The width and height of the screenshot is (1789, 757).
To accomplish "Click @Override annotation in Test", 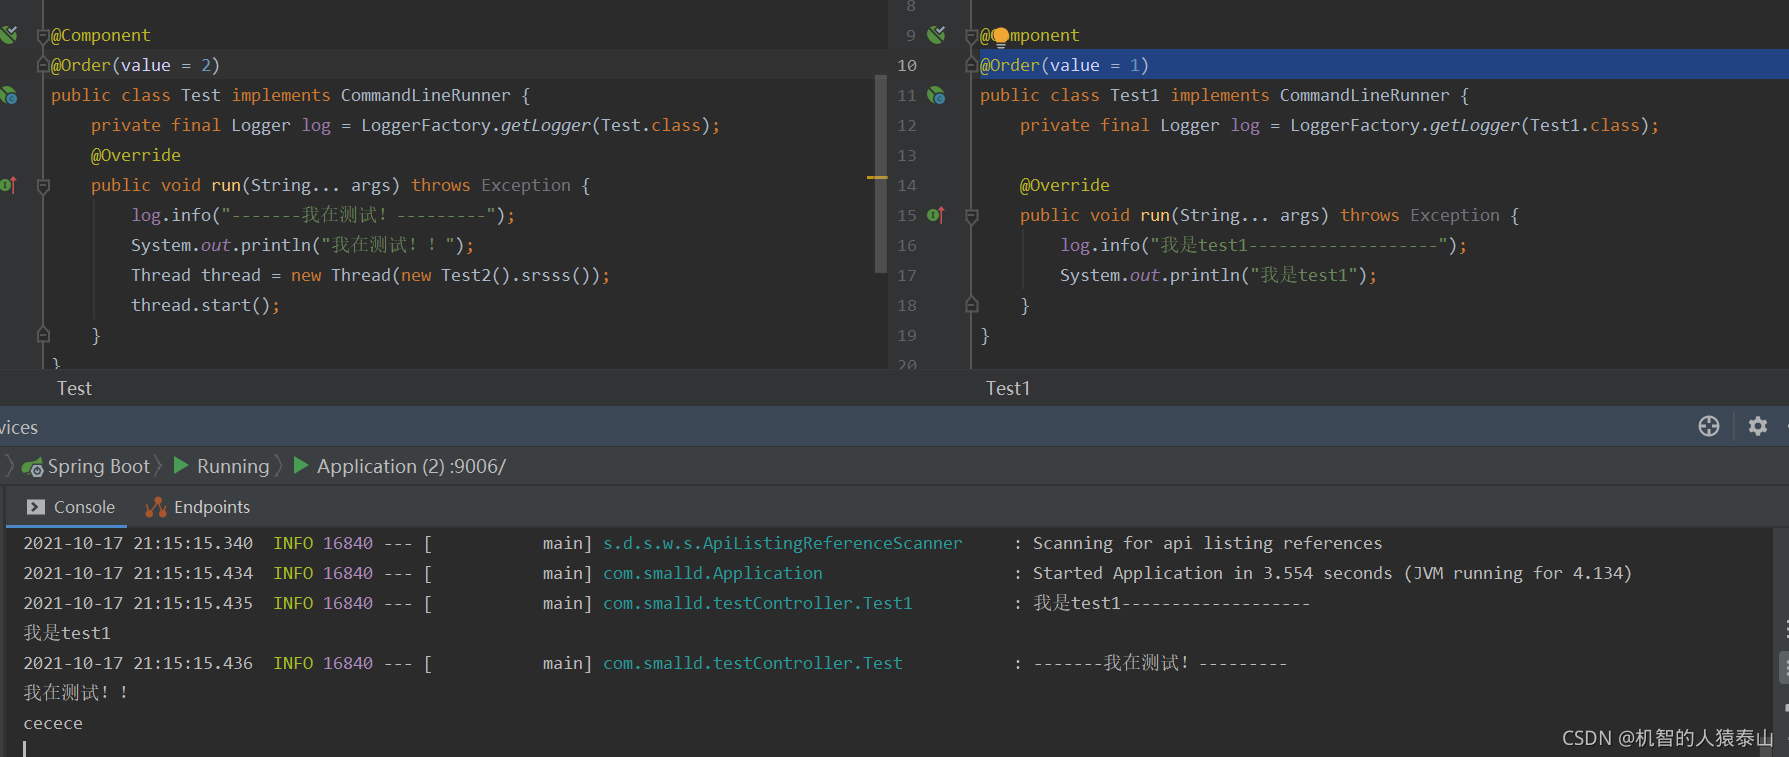I will tap(135, 155).
